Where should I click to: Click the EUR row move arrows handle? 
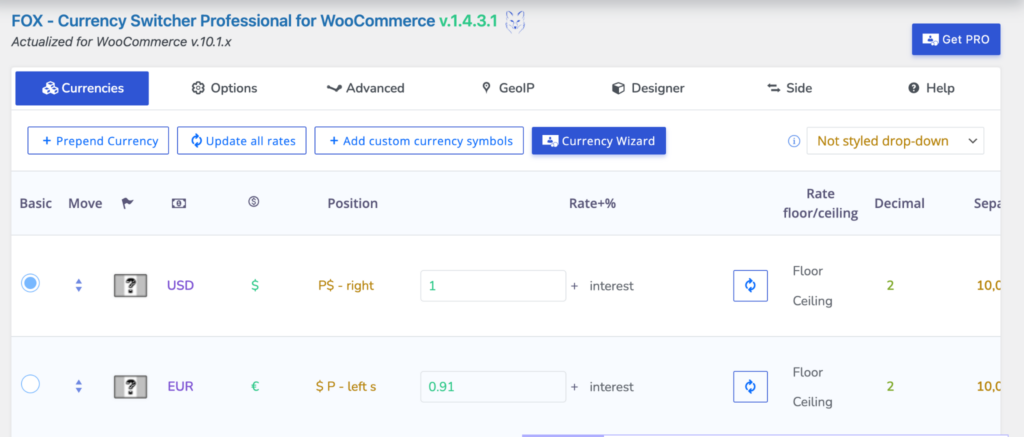point(78,386)
